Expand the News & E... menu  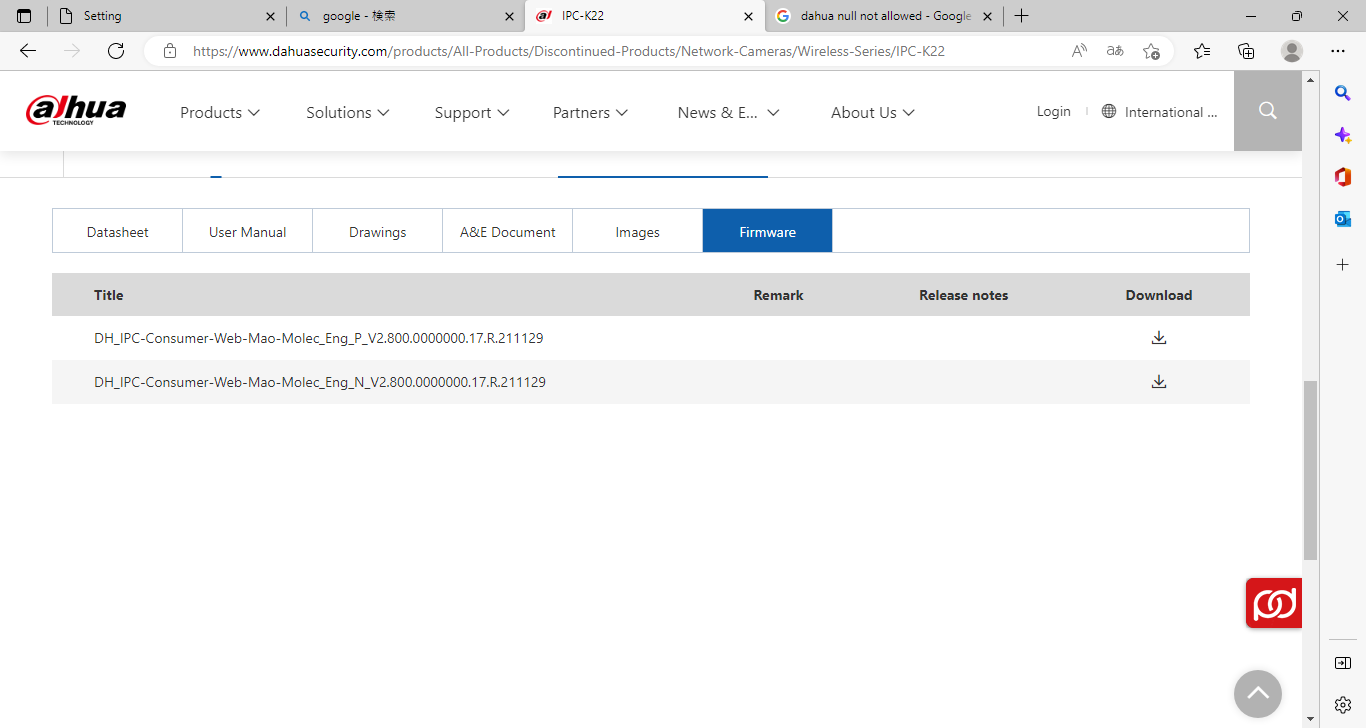(x=728, y=113)
